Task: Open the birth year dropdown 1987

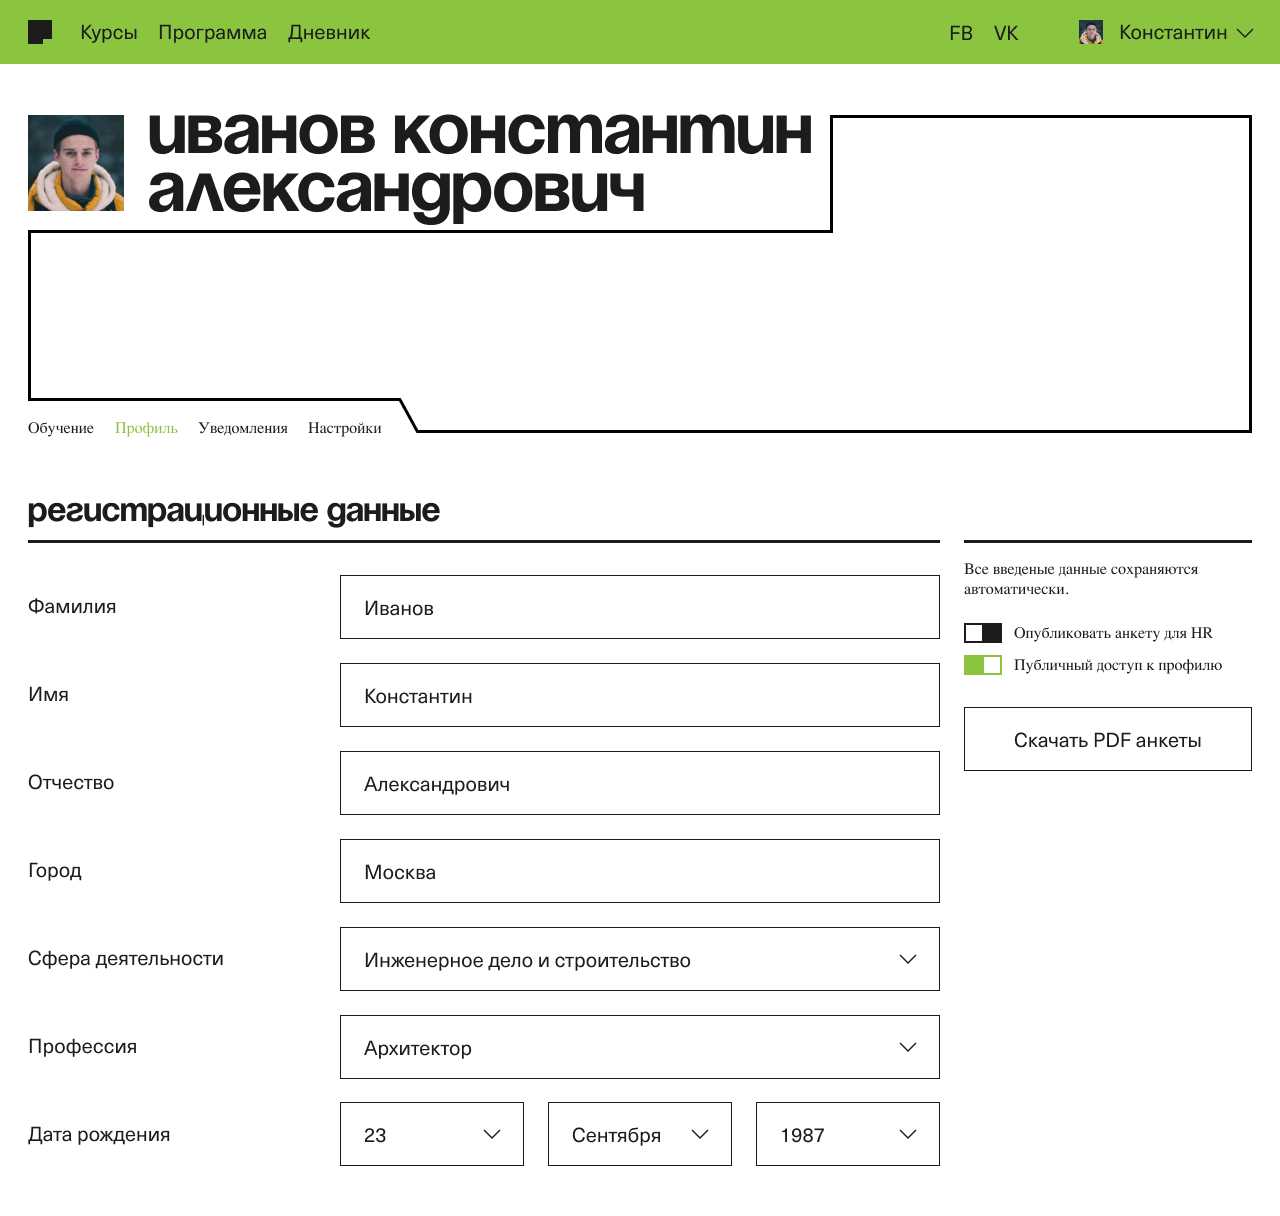Action: click(x=848, y=1134)
